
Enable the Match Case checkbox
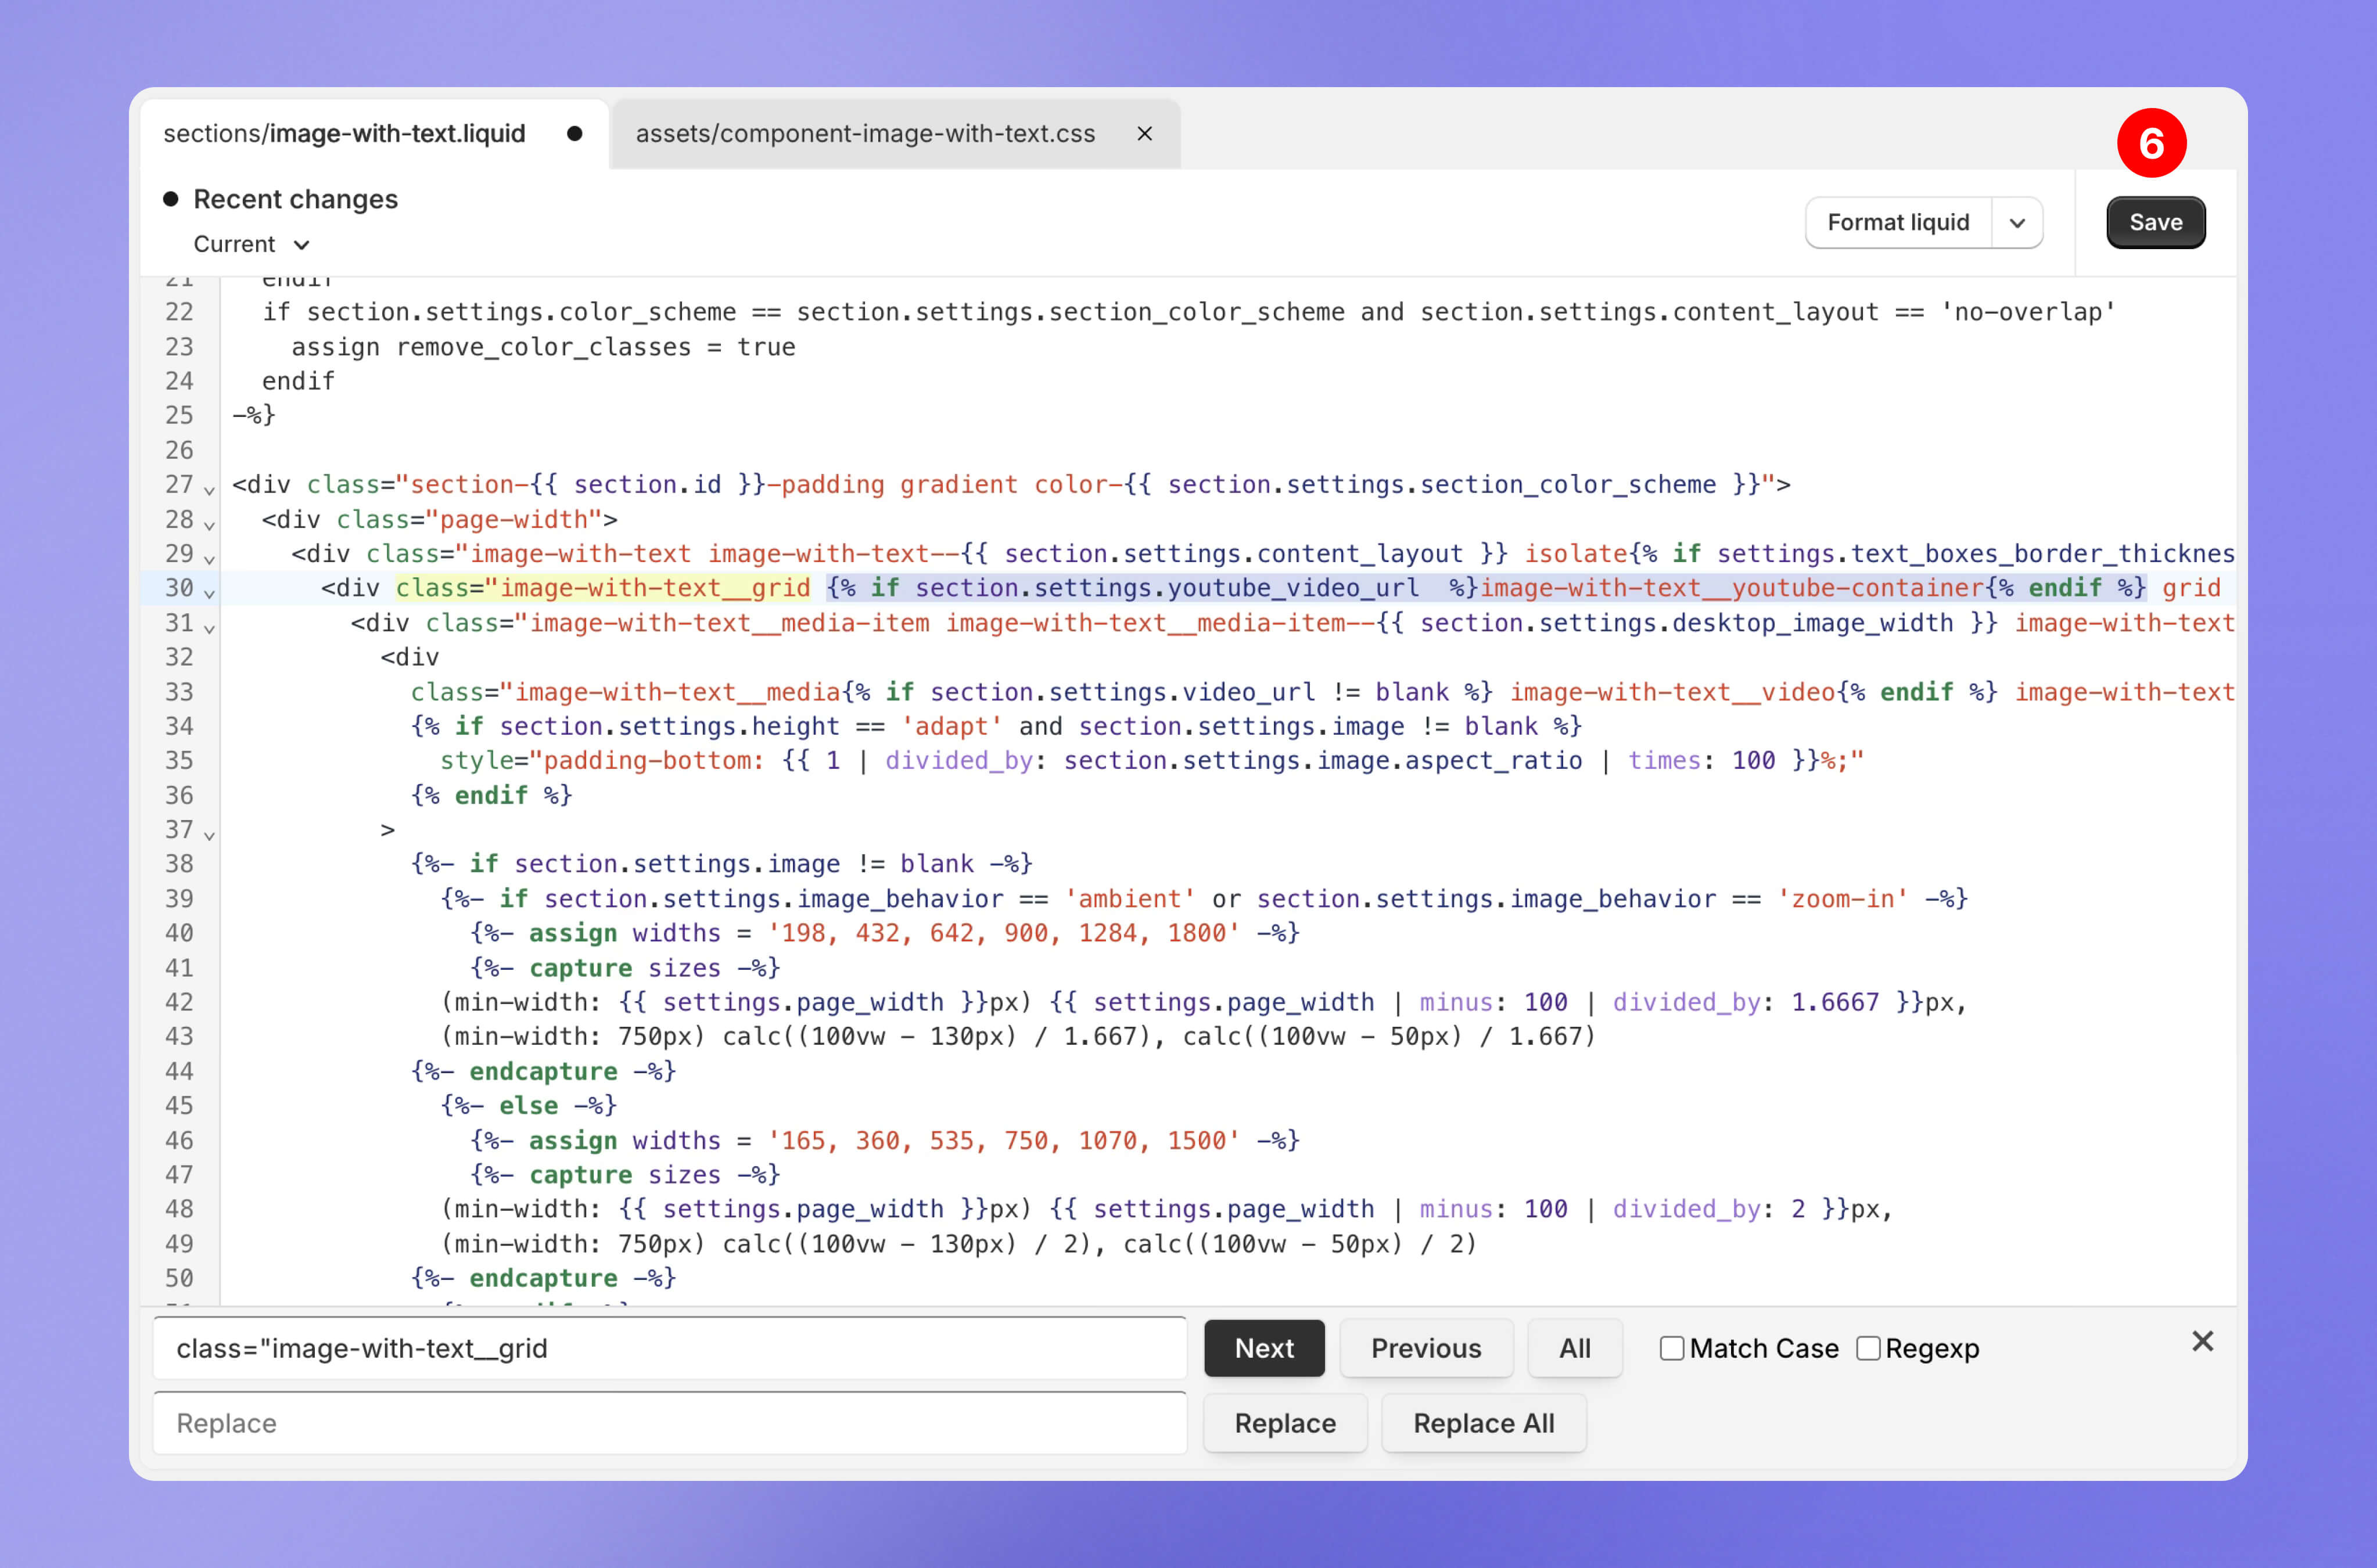[x=1671, y=1348]
